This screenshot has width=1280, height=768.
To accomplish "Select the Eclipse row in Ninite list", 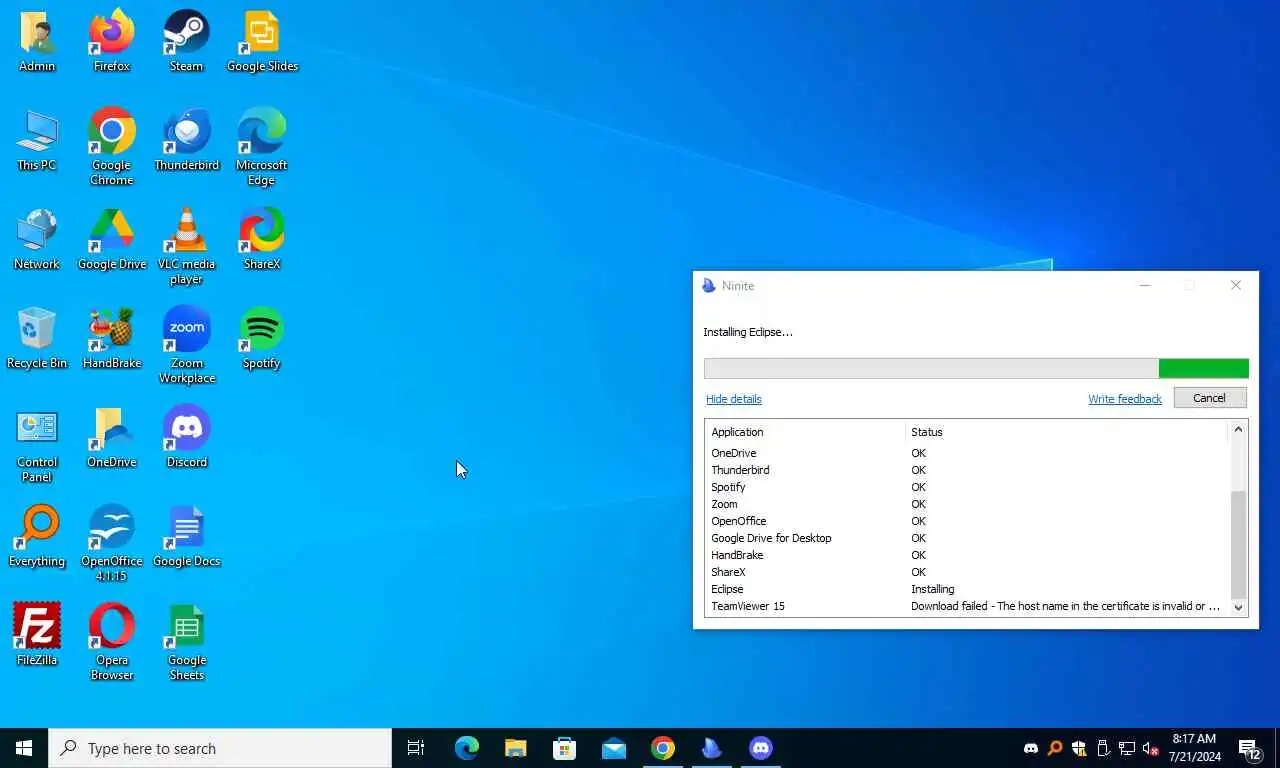I will click(x=966, y=589).
